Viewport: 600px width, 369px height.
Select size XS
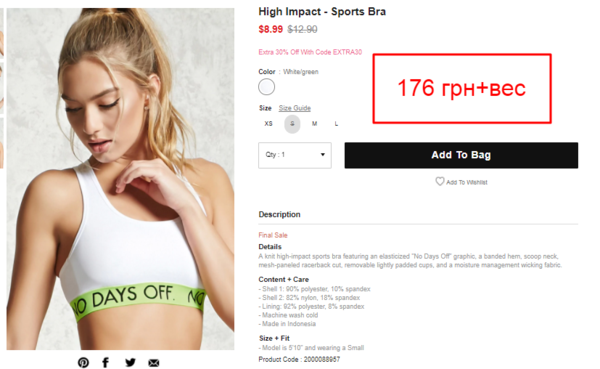(269, 124)
